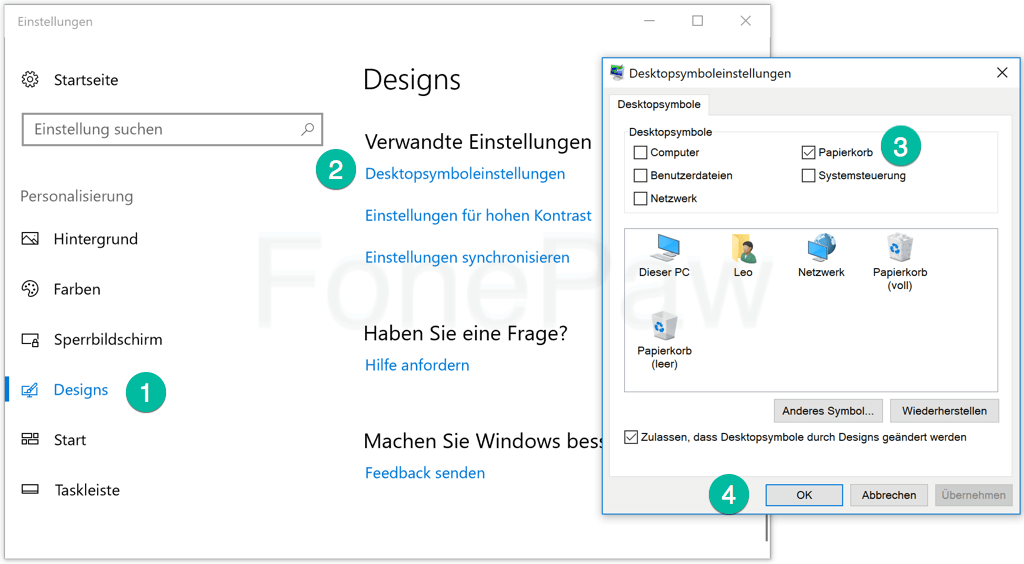Open Farben in the sidebar

77,289
